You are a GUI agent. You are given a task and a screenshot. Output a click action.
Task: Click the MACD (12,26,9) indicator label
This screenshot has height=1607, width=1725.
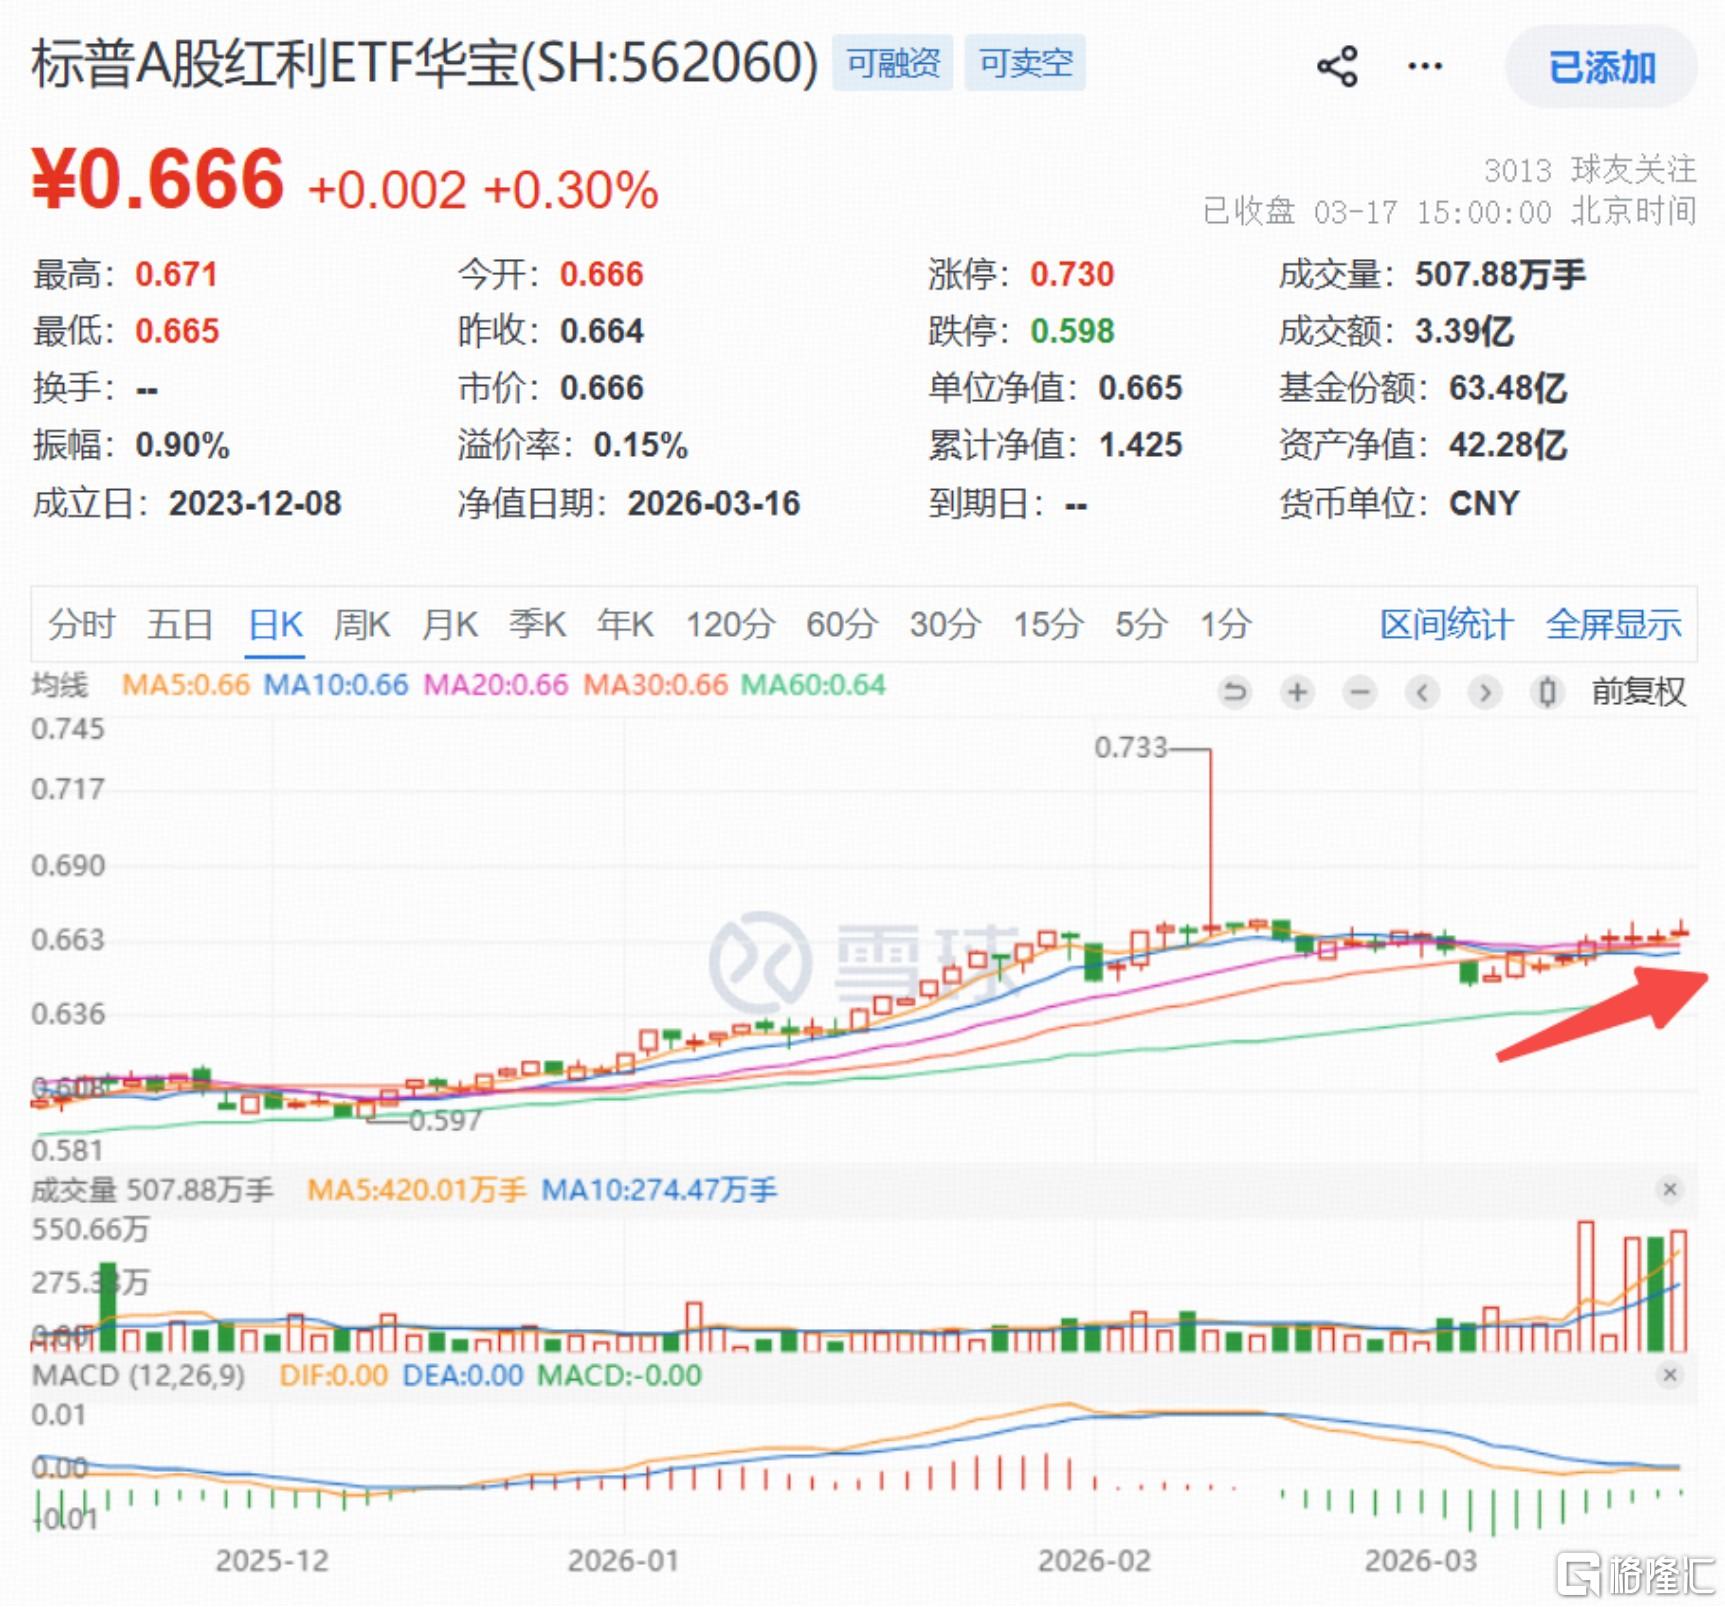[138, 1376]
